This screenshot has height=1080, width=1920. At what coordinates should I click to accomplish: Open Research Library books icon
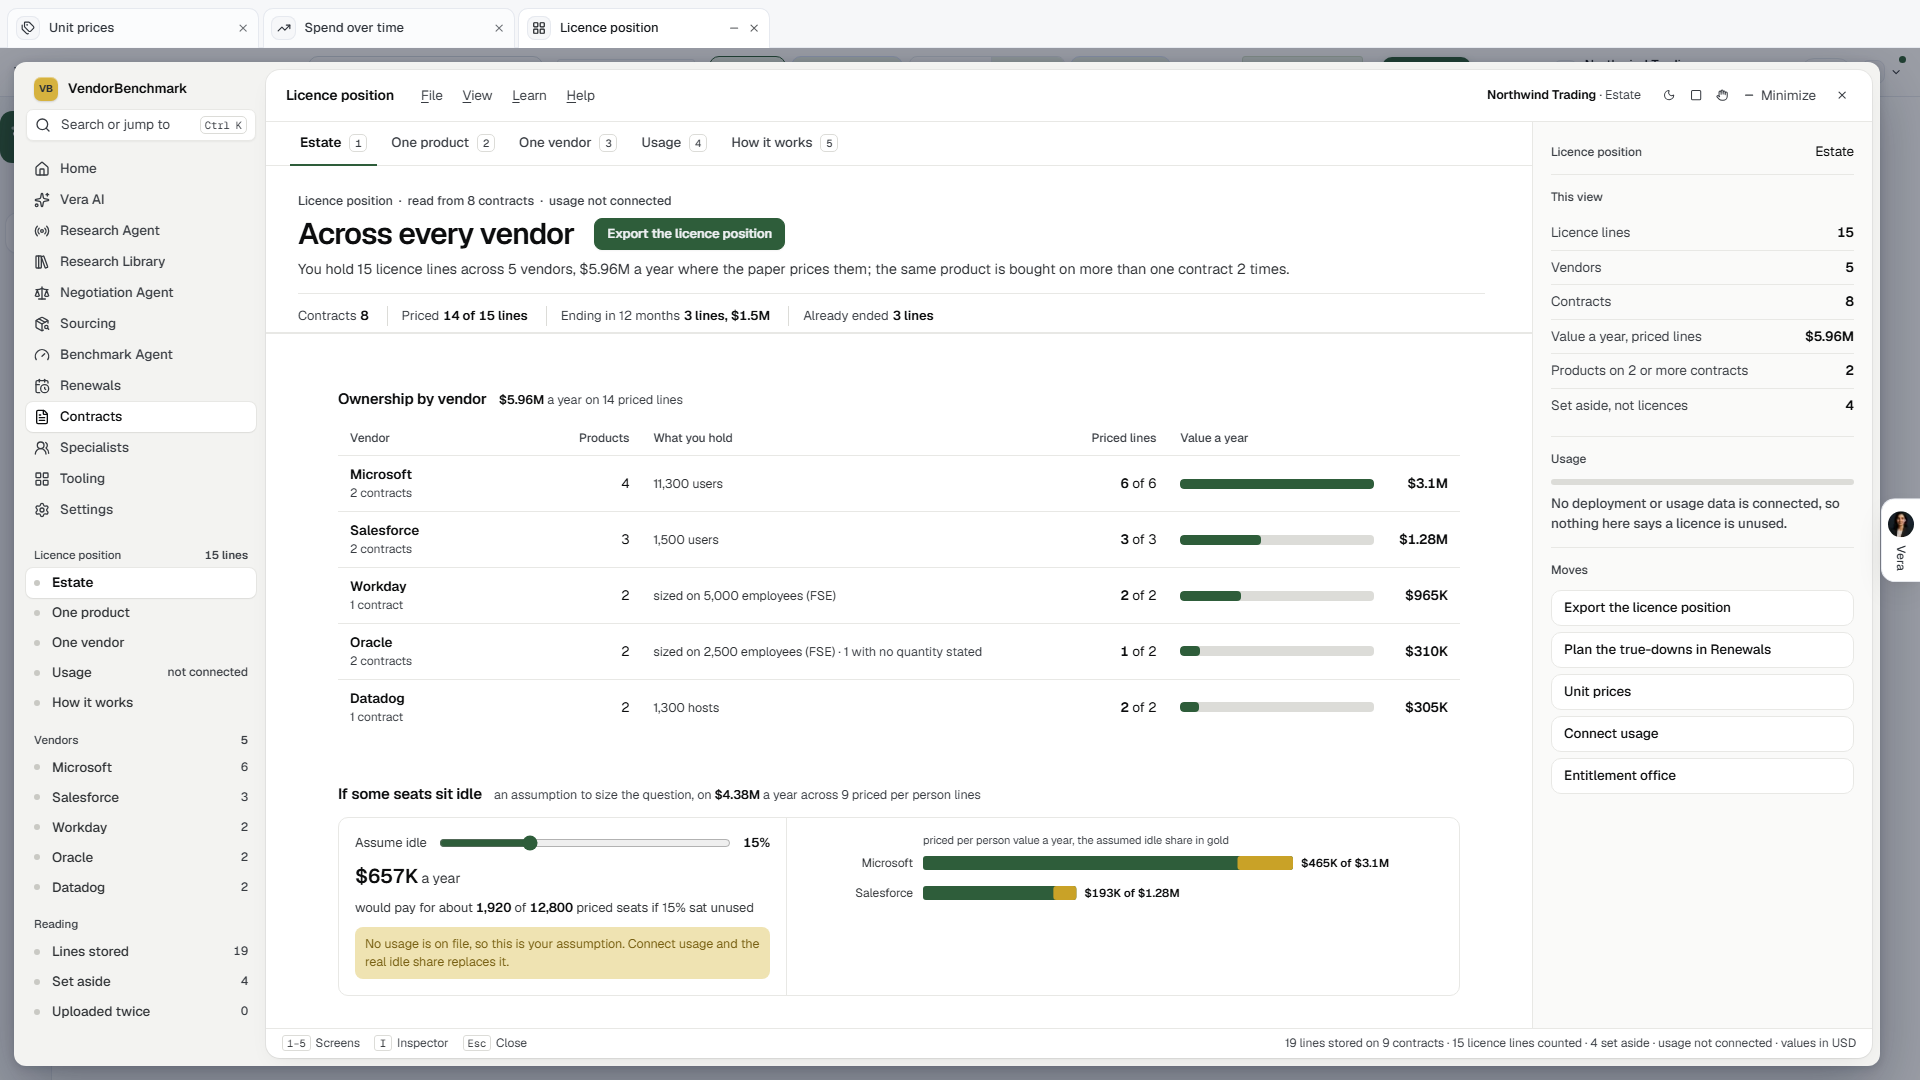42,262
